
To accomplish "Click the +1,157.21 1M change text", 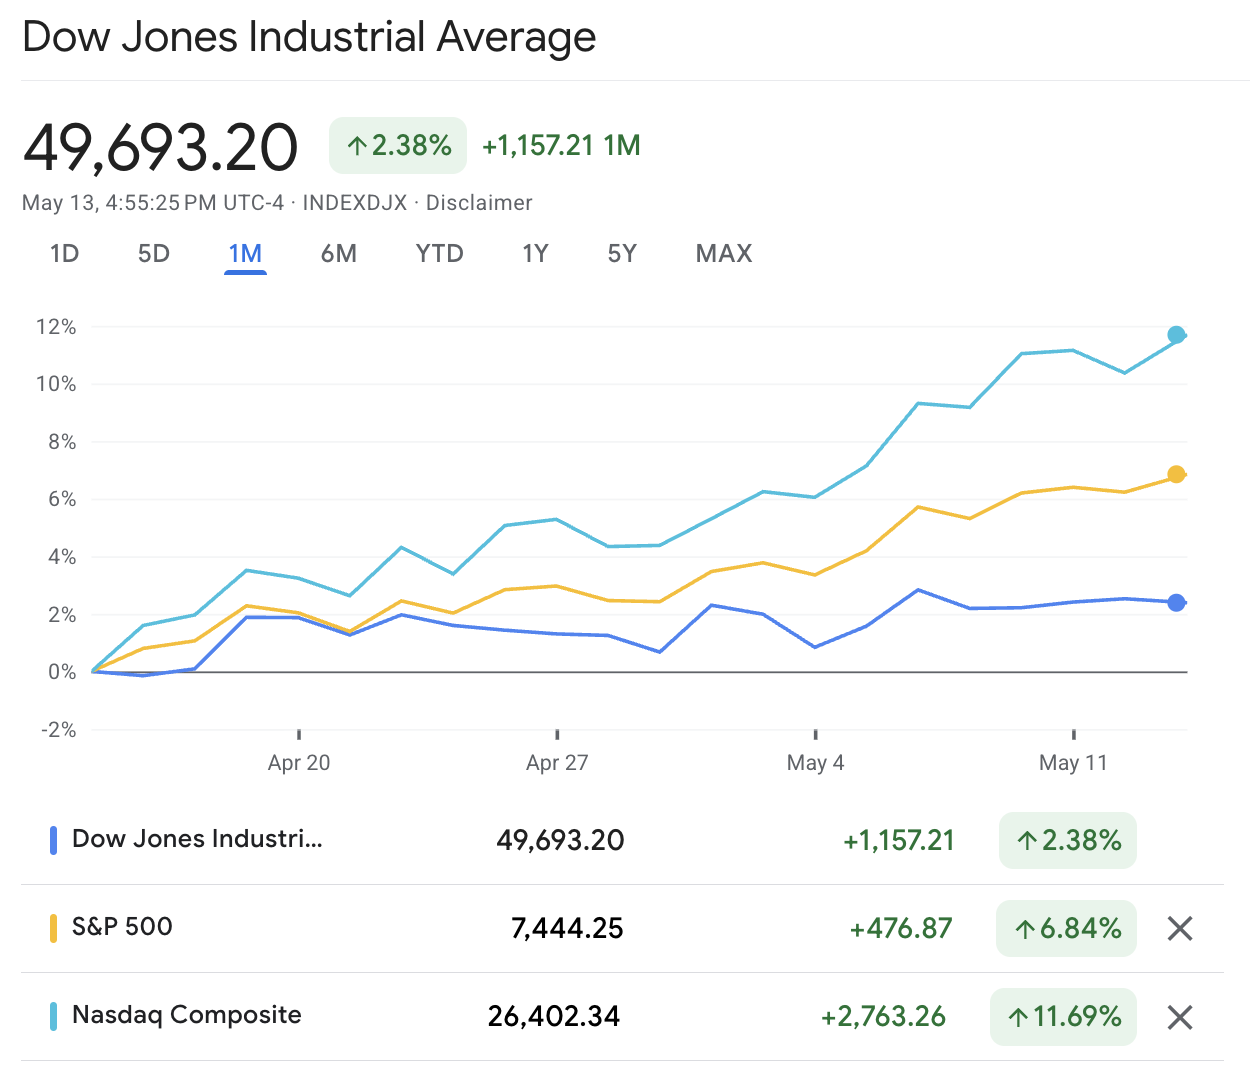I will (561, 146).
